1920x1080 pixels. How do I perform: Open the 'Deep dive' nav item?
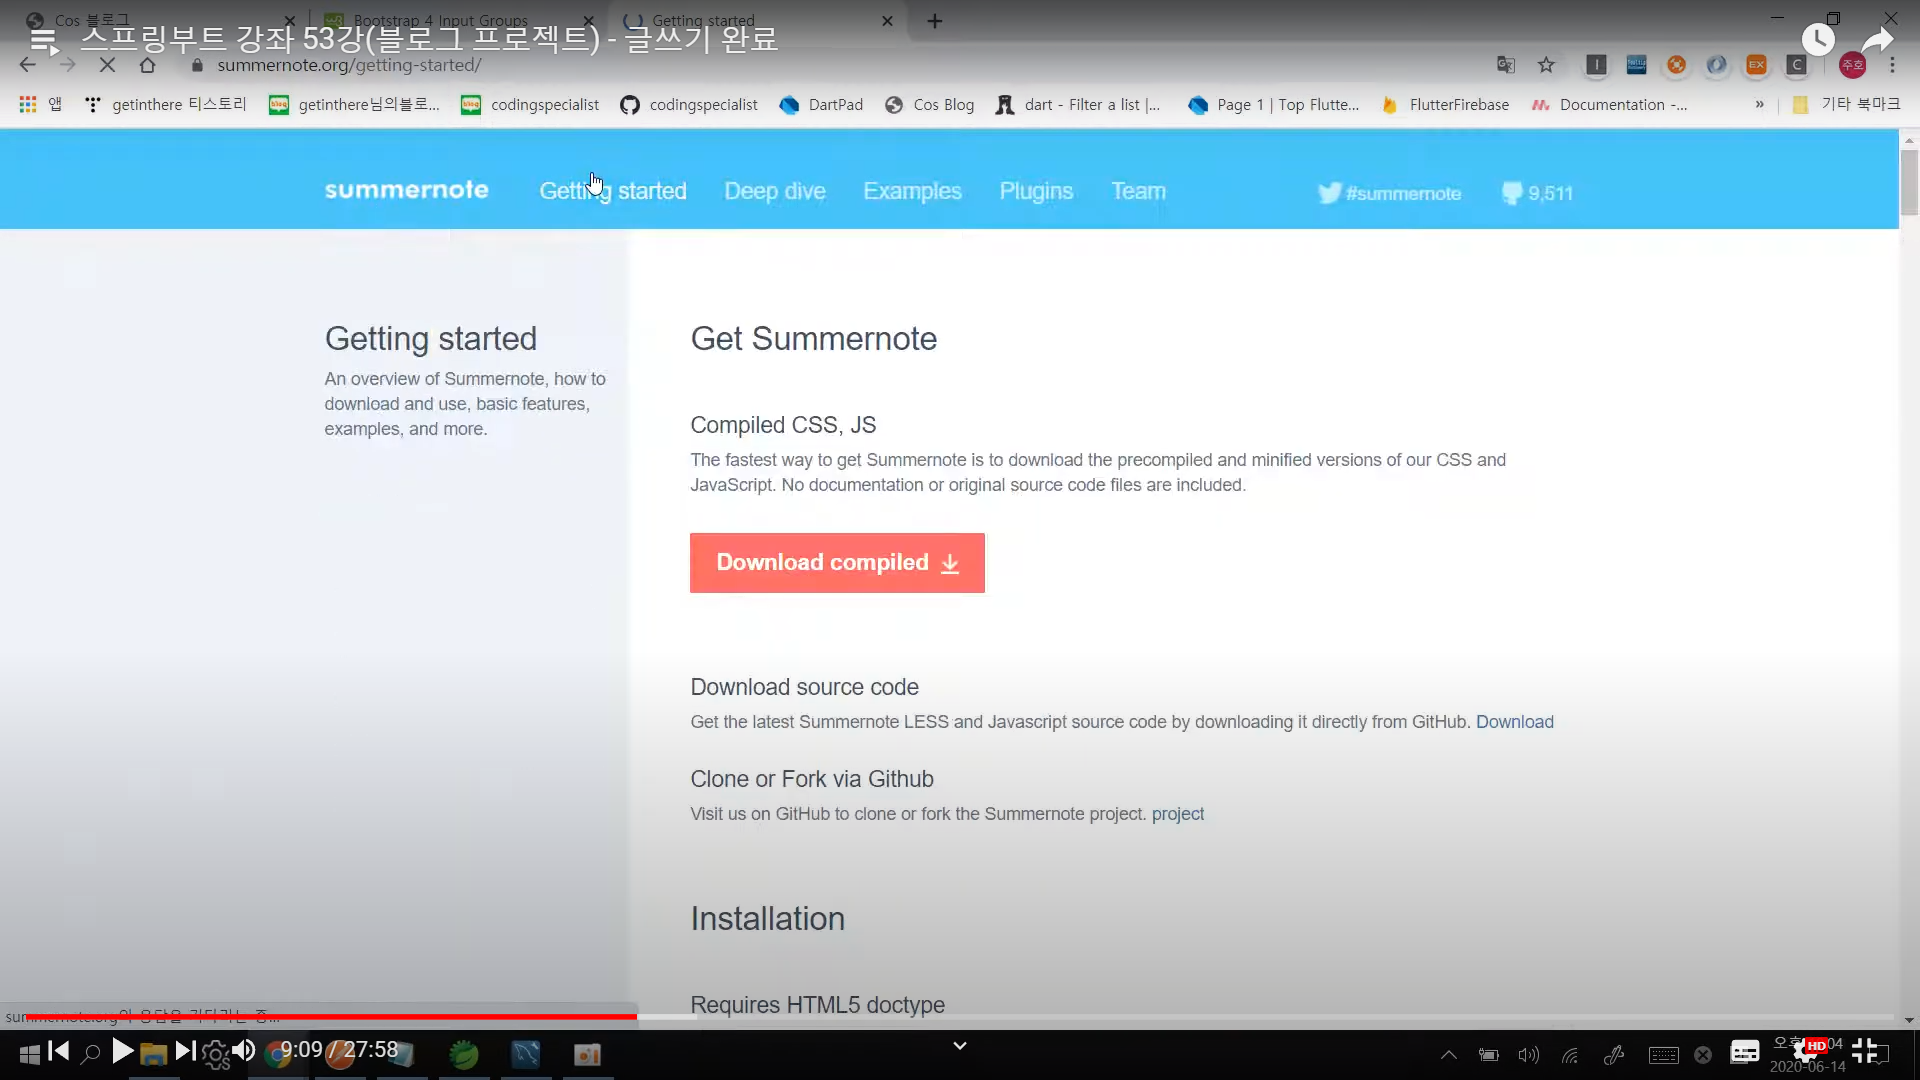pos(775,191)
